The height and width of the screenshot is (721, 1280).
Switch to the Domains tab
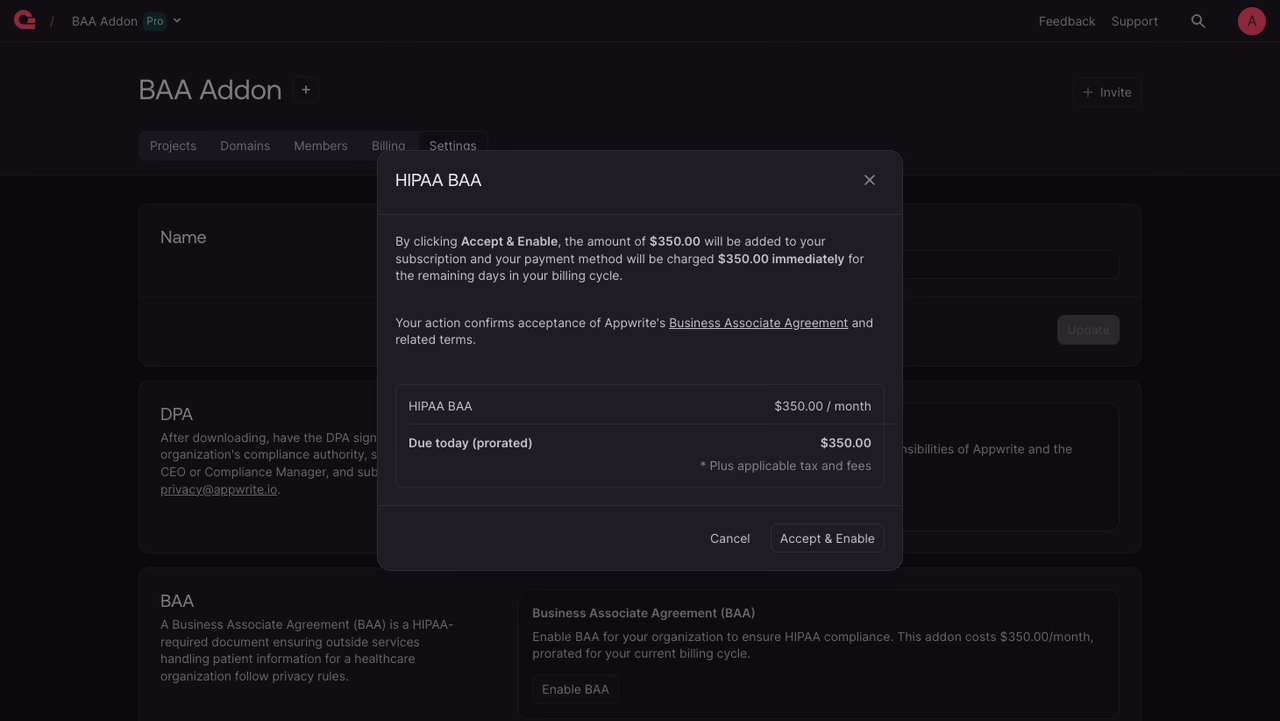click(245, 146)
